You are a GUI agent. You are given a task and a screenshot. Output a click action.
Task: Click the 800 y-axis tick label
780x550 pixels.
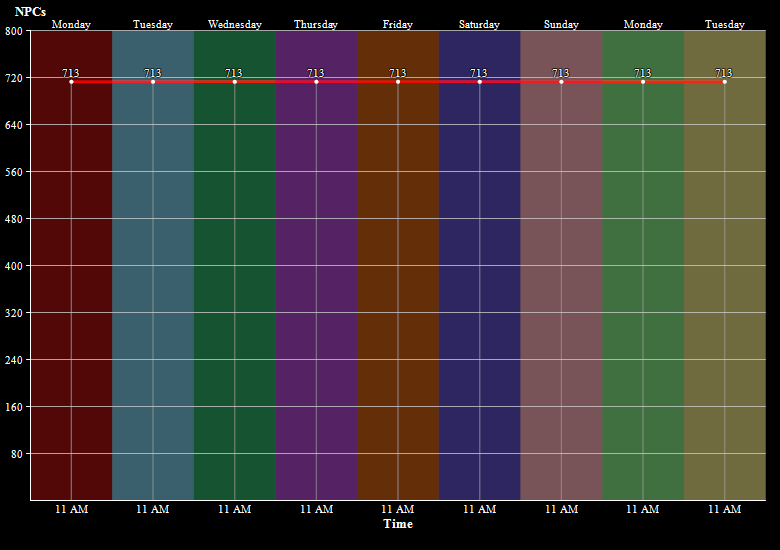click(14, 31)
